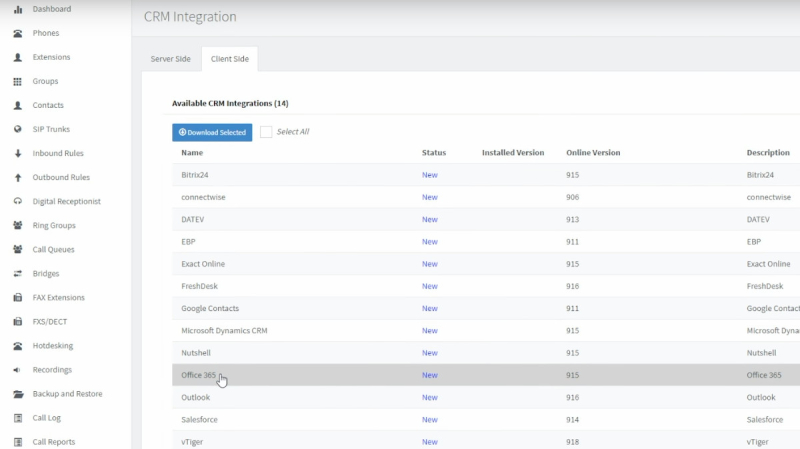Select the Nutshell integration name
The height and width of the screenshot is (449, 800).
pyautogui.click(x=195, y=353)
